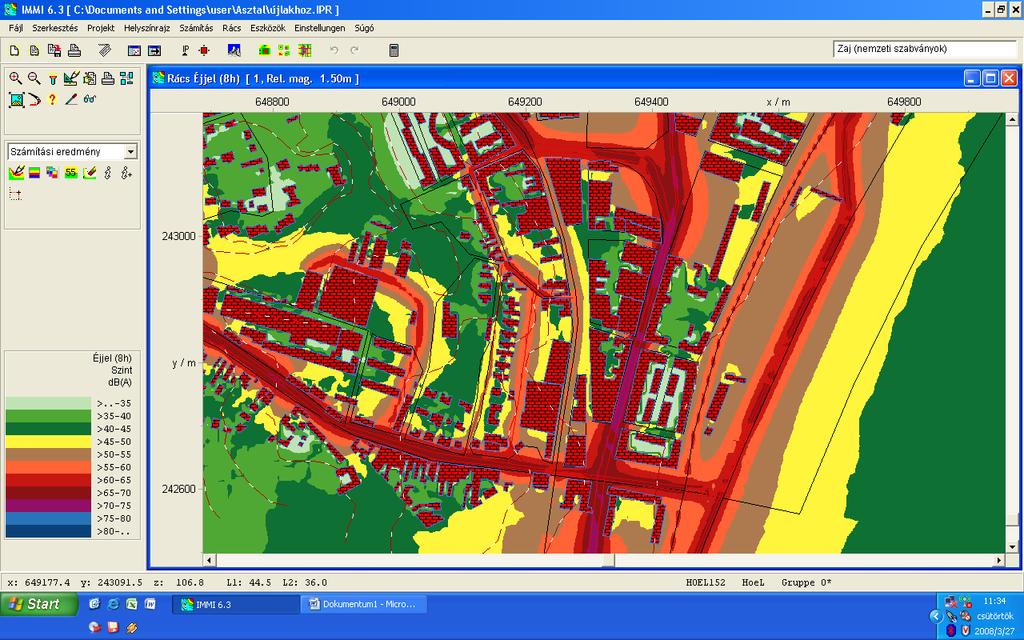
Task: Open the Rács menu
Action: click(231, 28)
